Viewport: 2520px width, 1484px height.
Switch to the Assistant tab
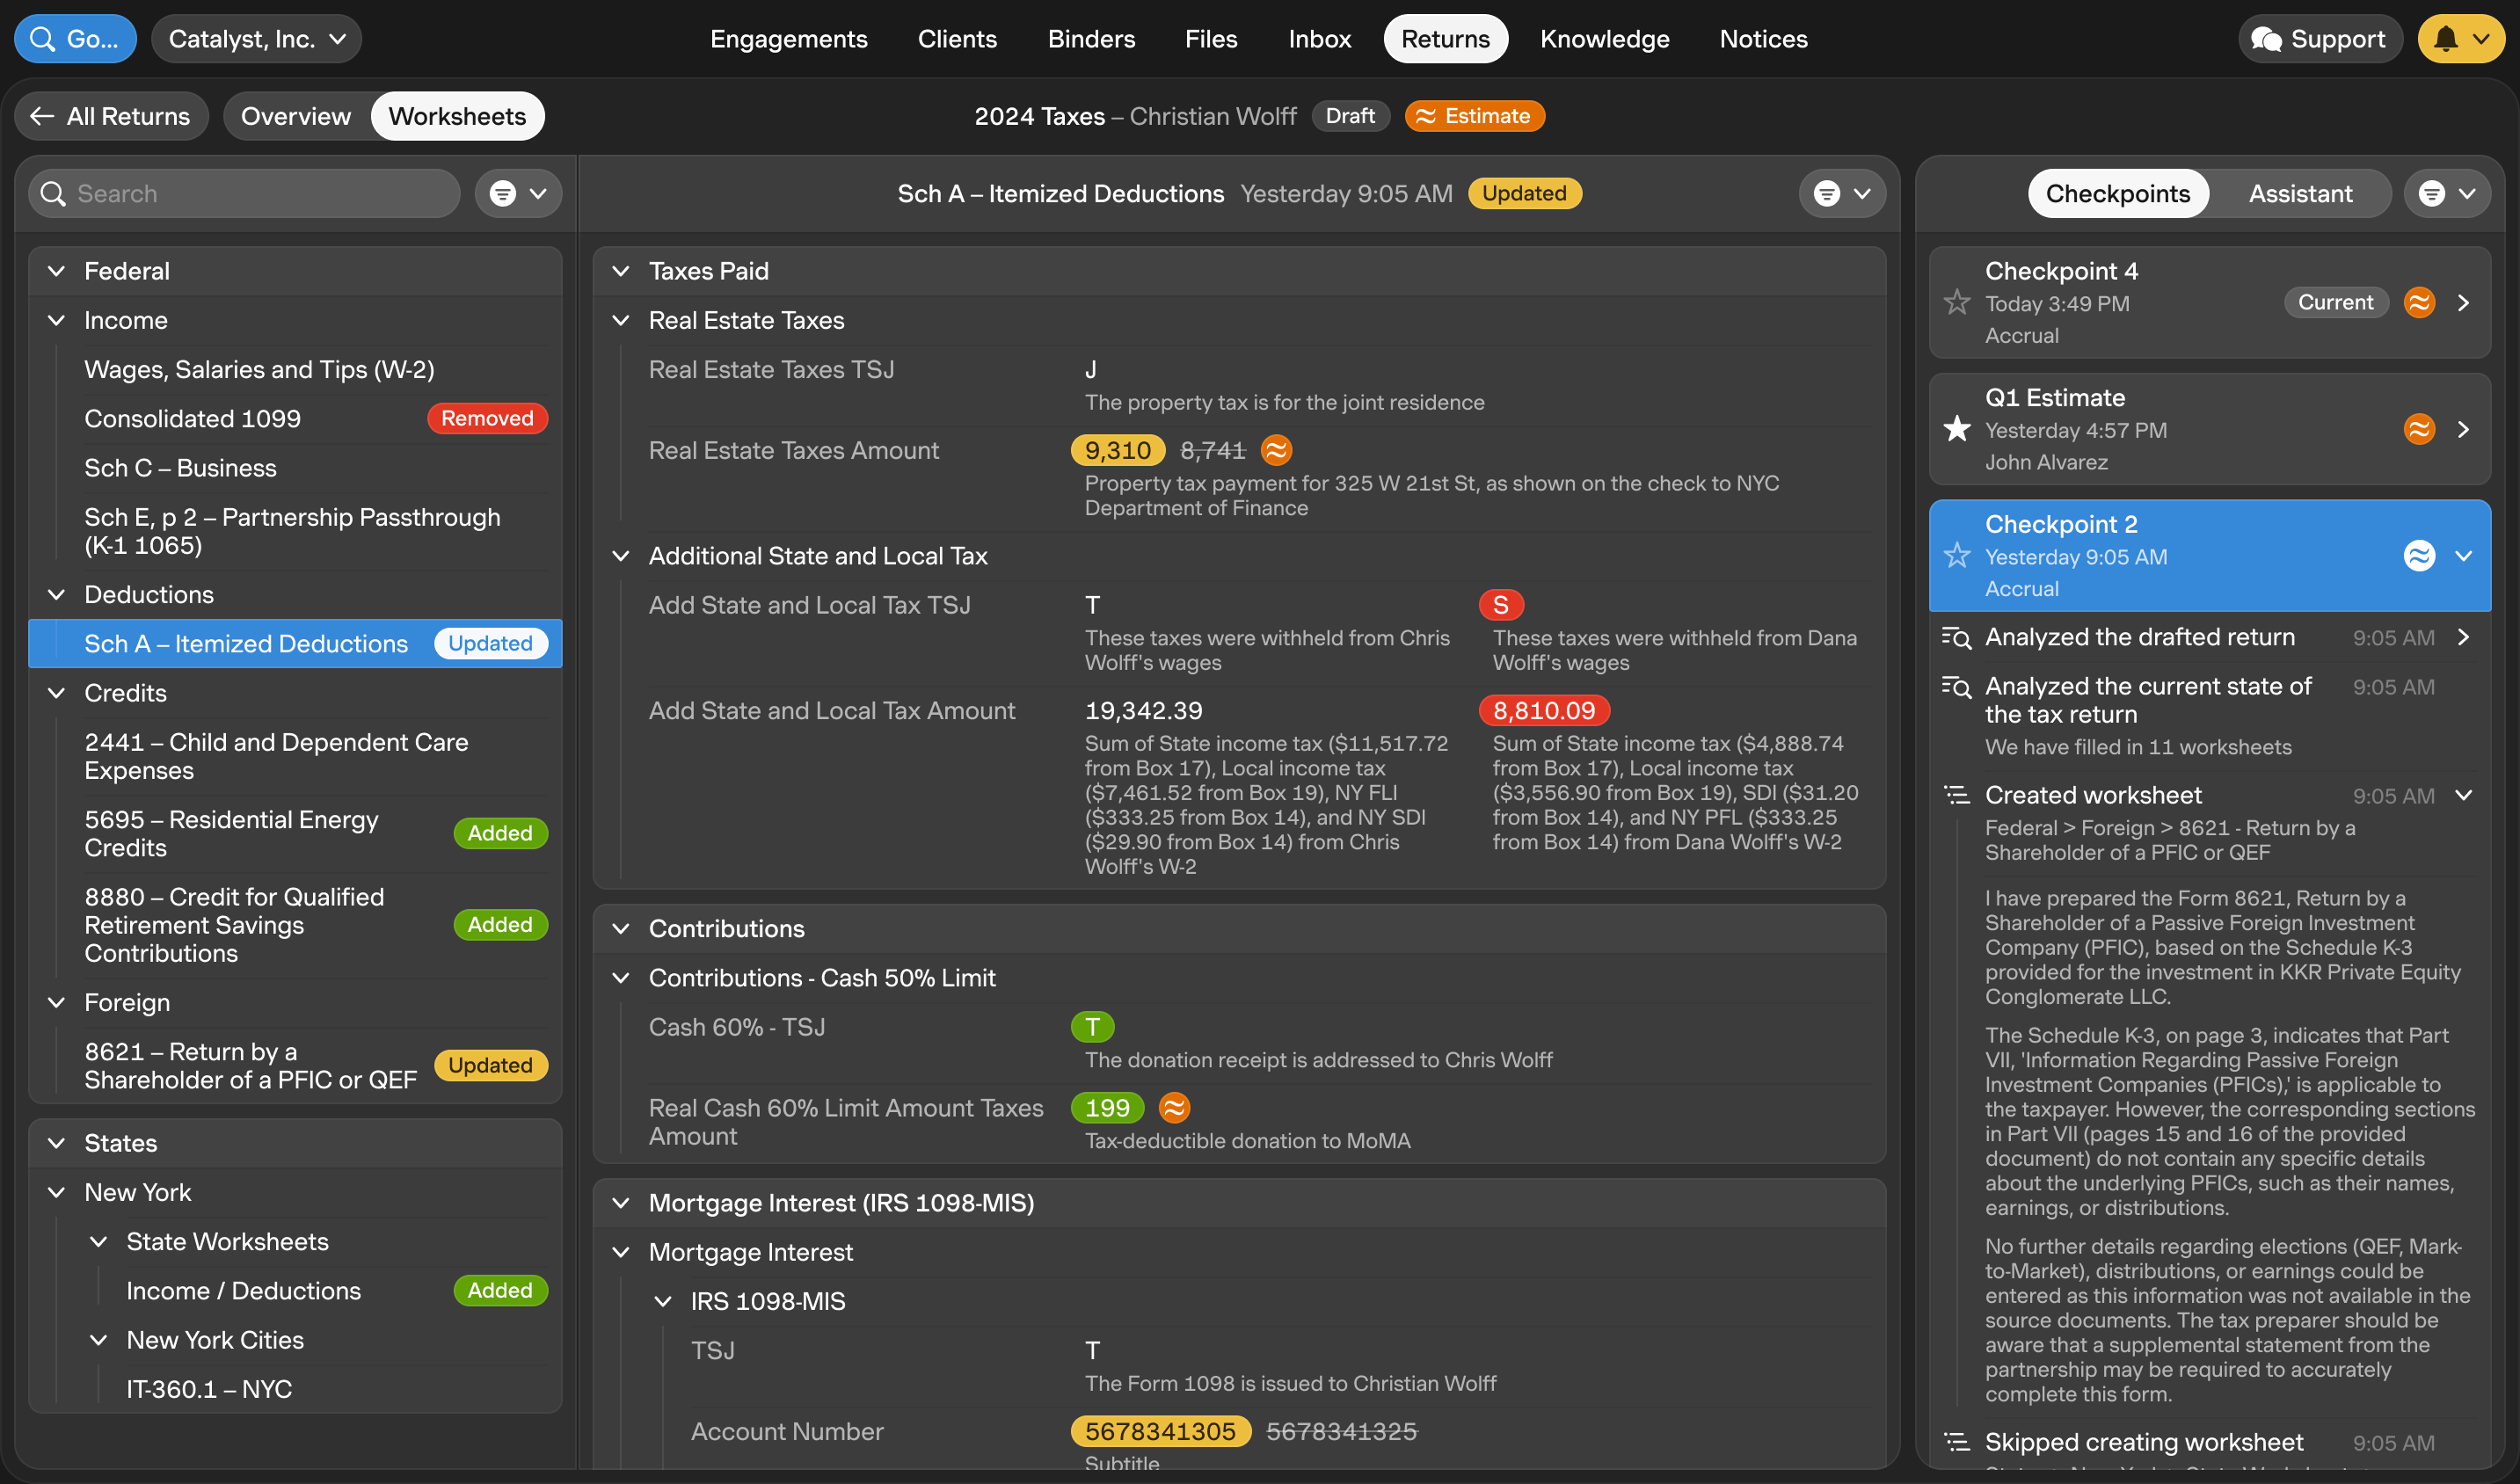(x=2299, y=194)
